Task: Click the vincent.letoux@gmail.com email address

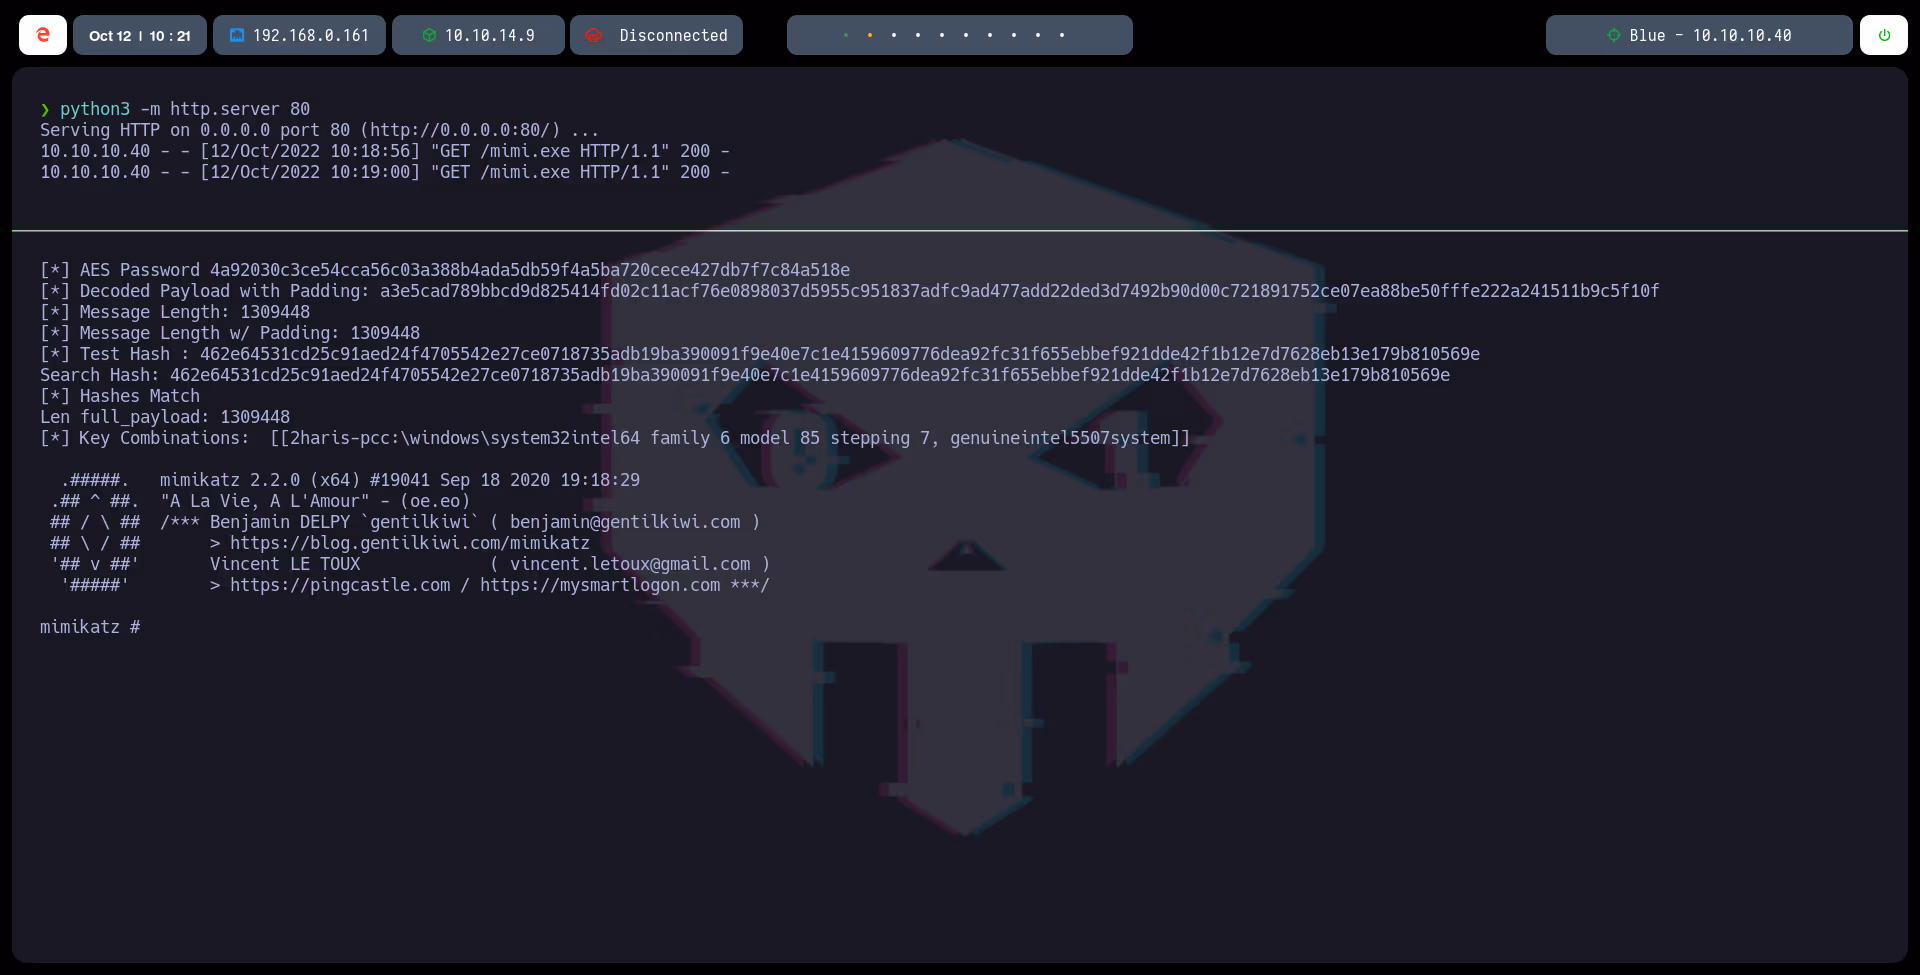Action: click(x=631, y=564)
